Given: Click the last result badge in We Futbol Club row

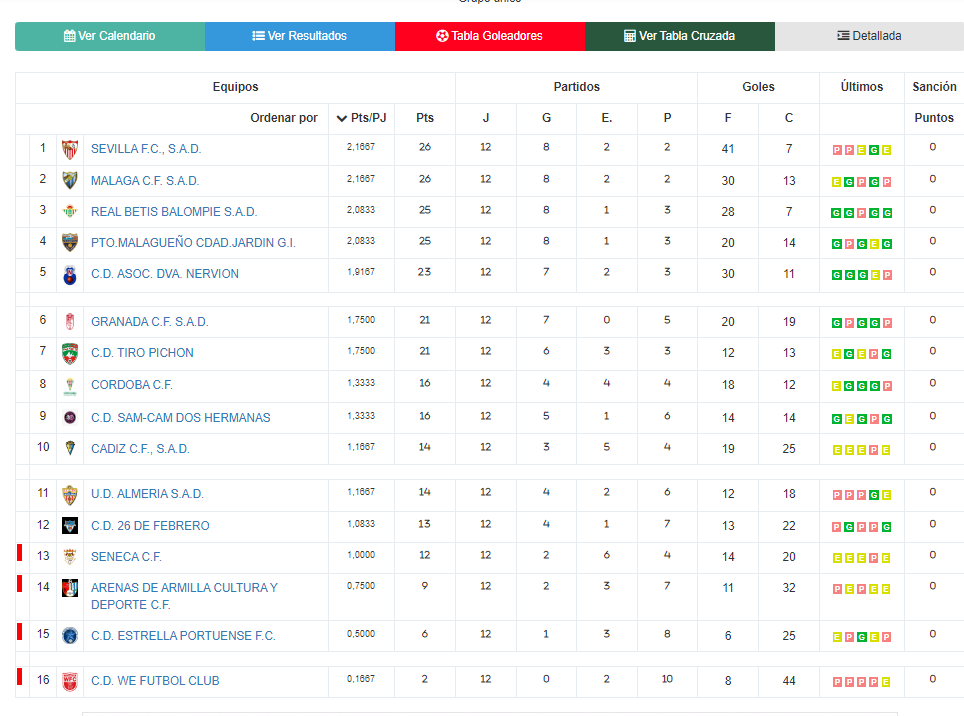Looking at the screenshot, I should pyautogui.click(x=886, y=682).
